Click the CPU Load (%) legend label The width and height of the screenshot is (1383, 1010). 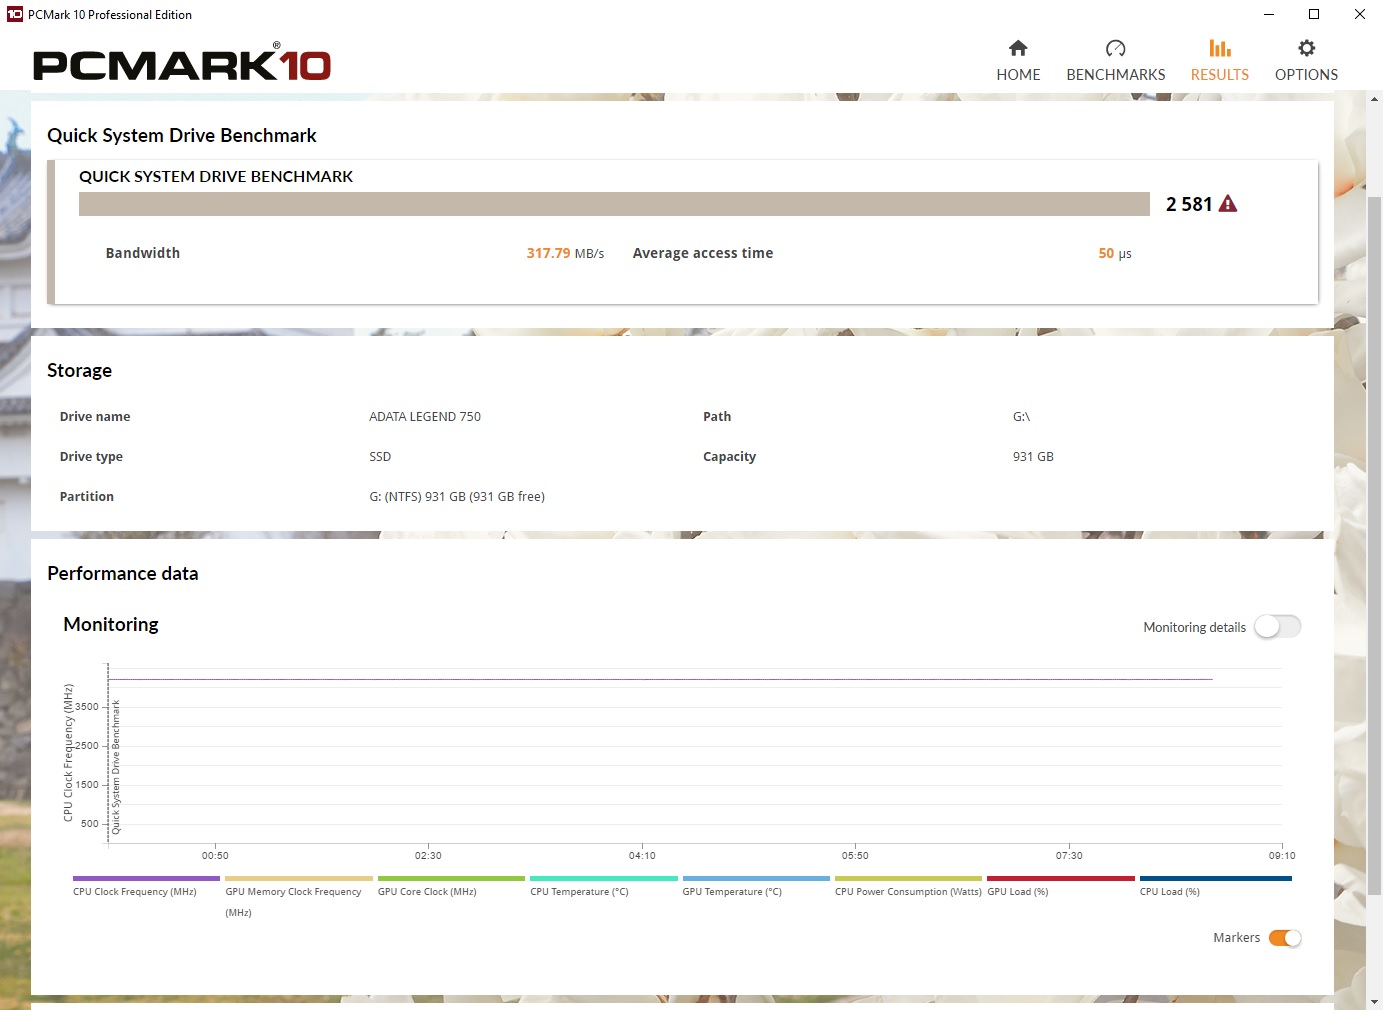1170,892
